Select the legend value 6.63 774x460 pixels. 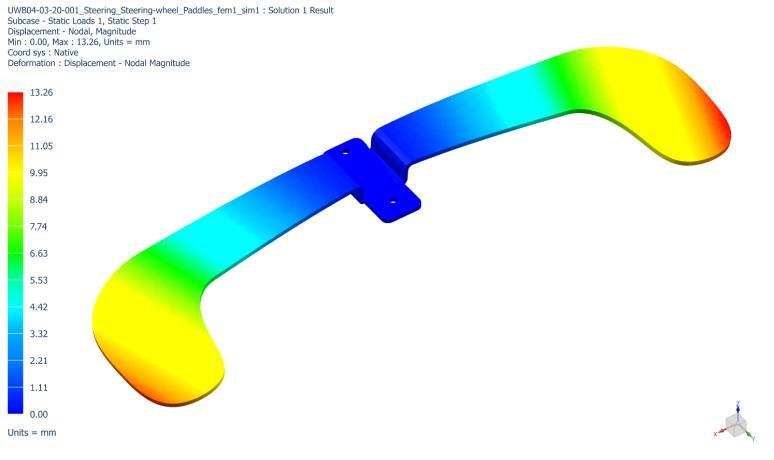click(39, 253)
